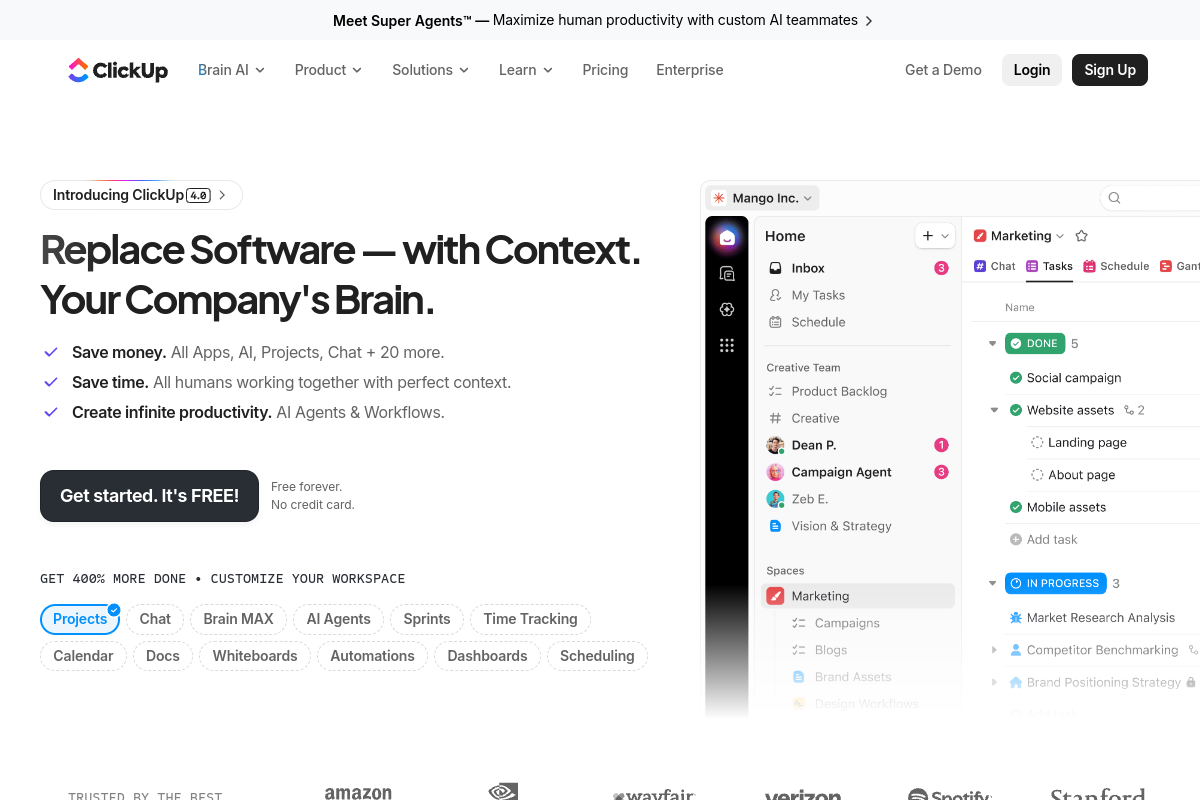Select the AI Agents feature chip
Image resolution: width=1200 pixels, height=800 pixels.
tap(338, 619)
